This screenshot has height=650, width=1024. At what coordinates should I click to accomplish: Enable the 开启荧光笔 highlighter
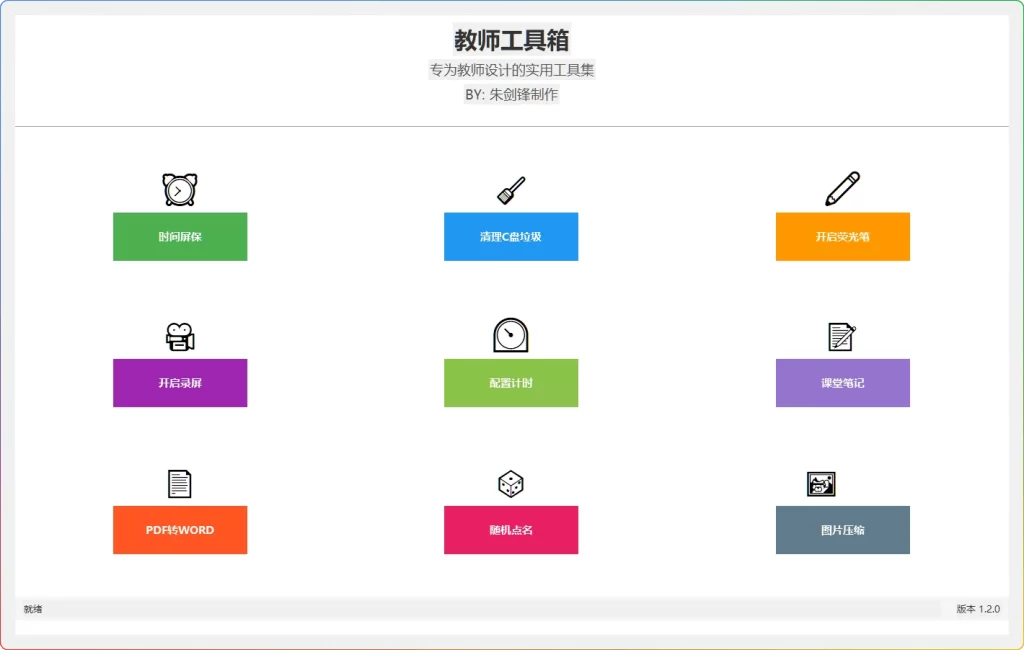(843, 236)
